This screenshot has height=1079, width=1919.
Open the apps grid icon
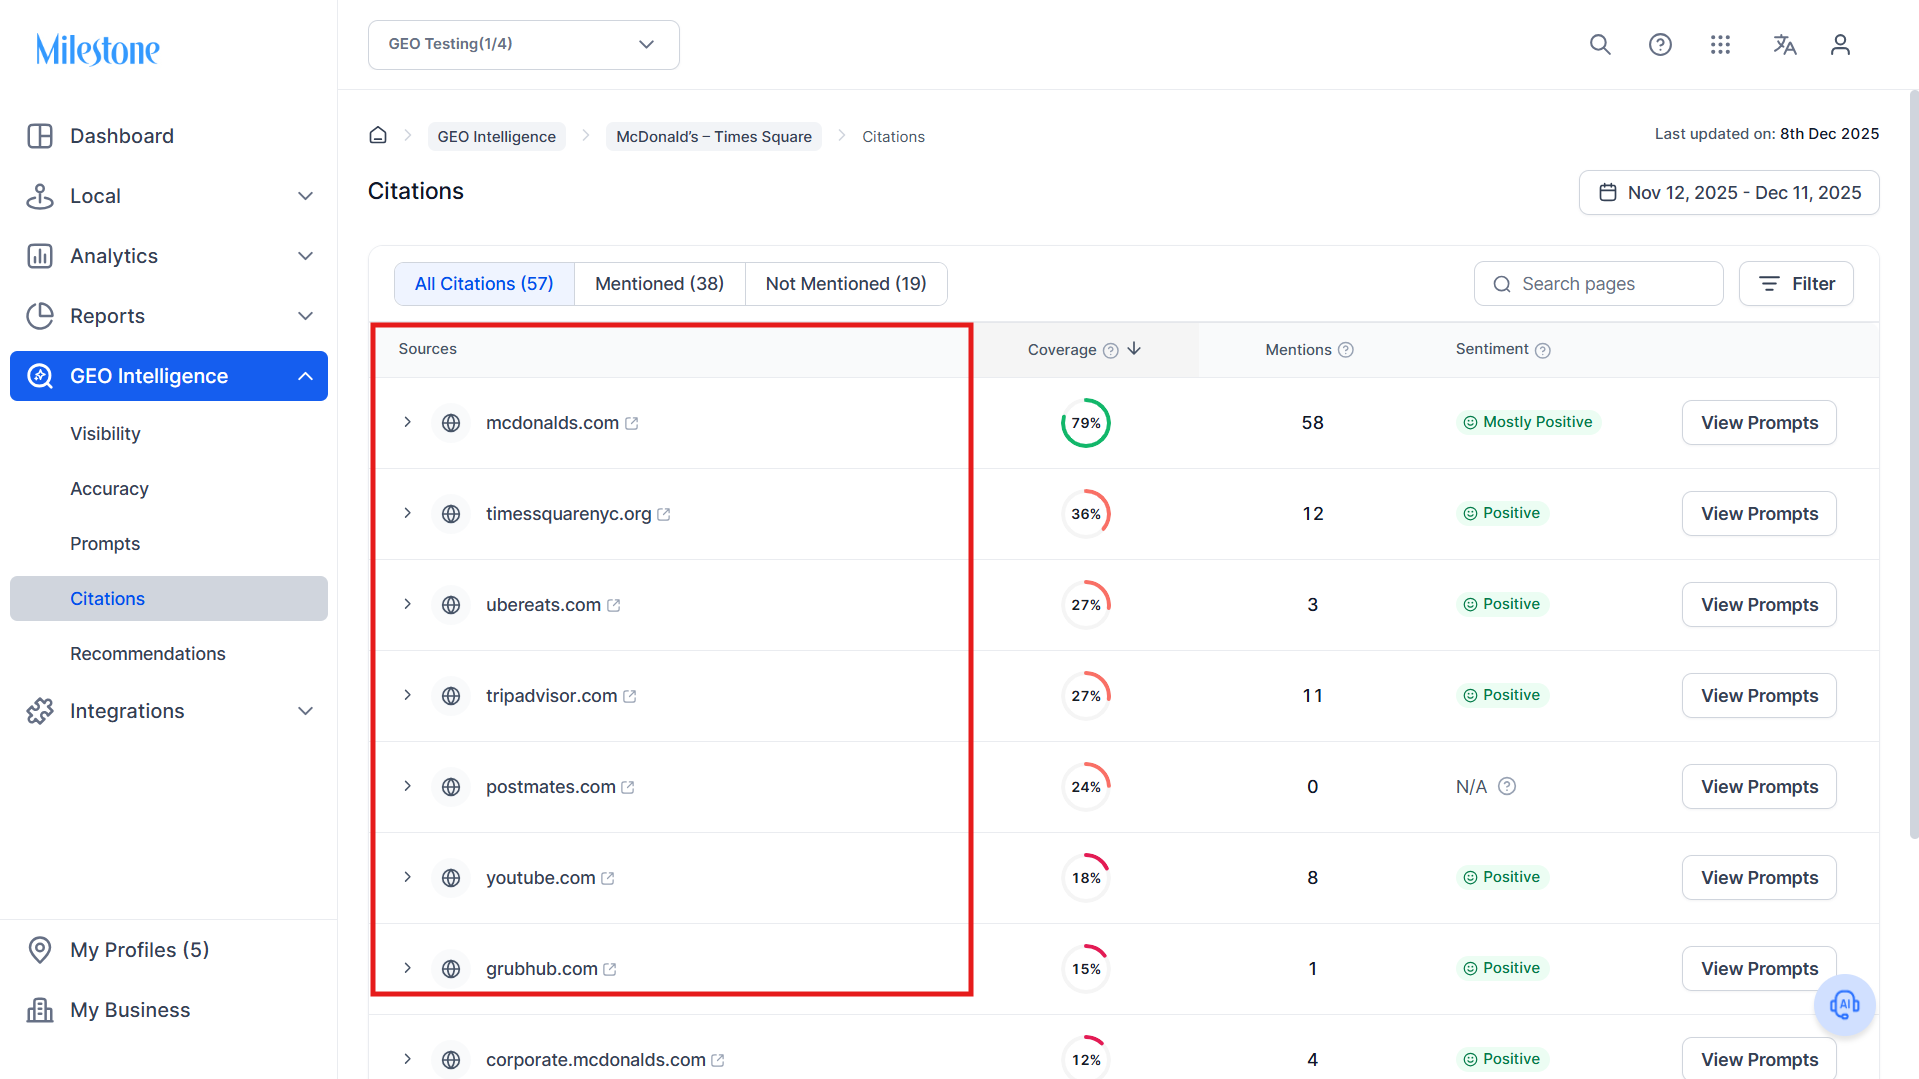pyautogui.click(x=1720, y=45)
